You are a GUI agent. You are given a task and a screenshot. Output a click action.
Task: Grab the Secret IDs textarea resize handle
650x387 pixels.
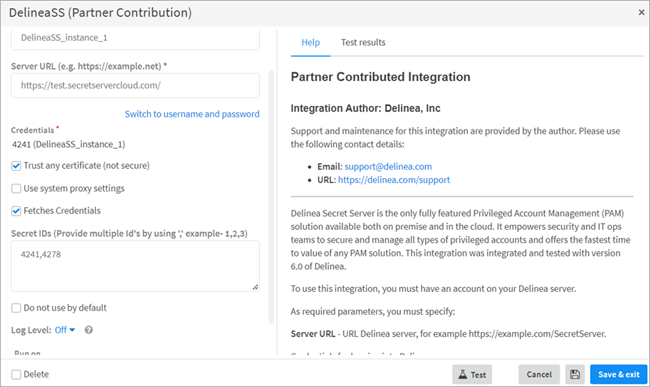coord(255,287)
